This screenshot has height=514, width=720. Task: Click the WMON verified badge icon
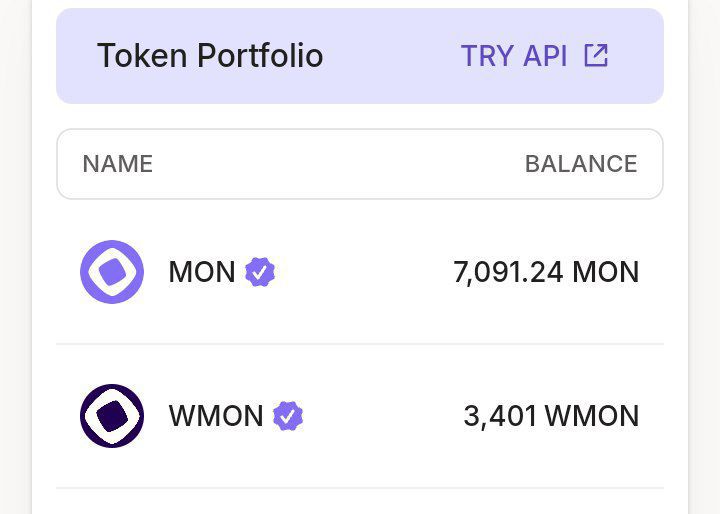pyautogui.click(x=288, y=416)
